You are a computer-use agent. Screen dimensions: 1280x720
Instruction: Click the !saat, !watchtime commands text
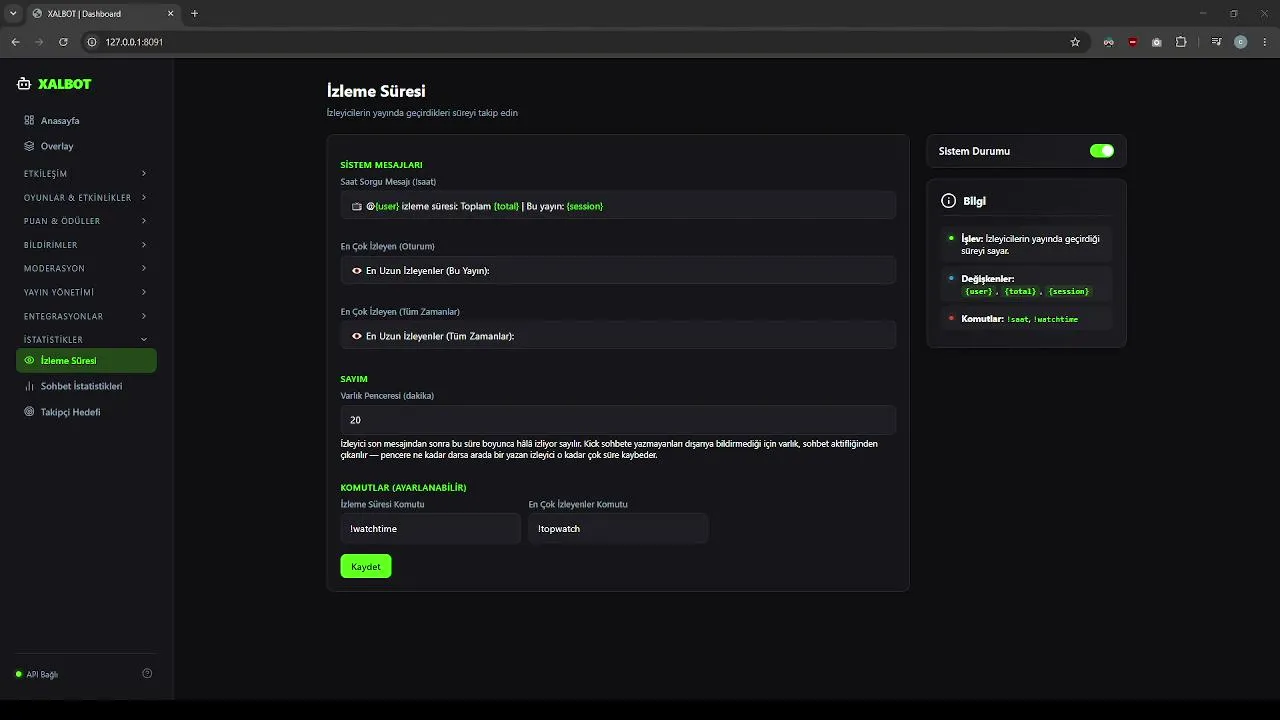[1042, 319]
